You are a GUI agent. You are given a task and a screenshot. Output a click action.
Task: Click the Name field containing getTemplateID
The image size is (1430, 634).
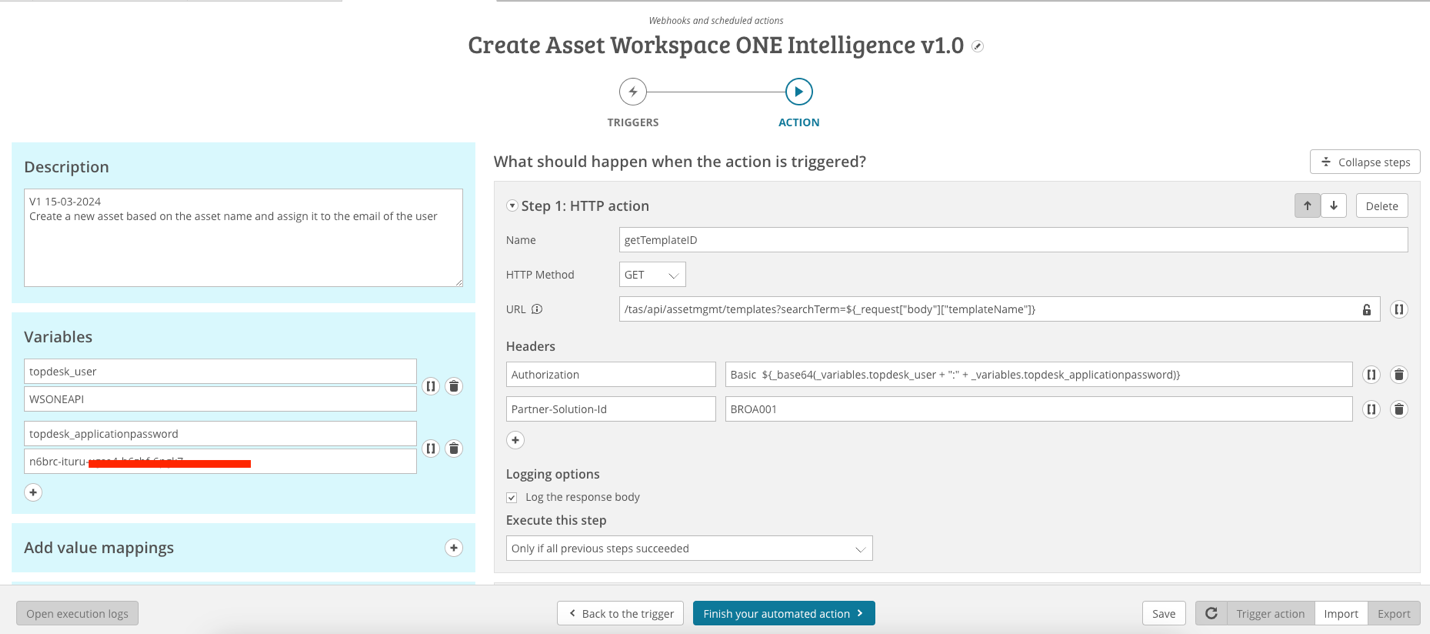1012,240
